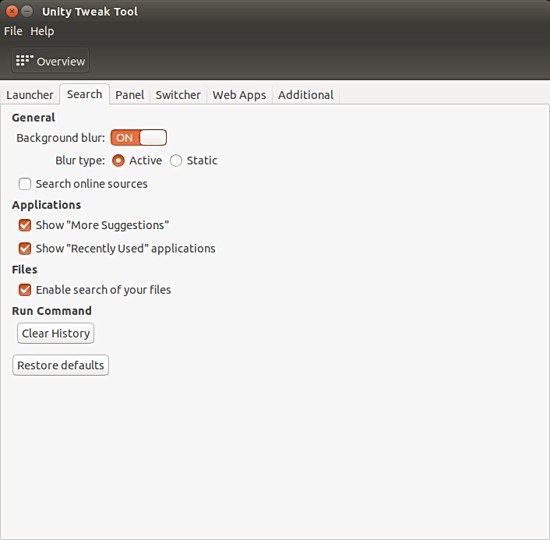
Task: Click the Blur type label
Action: click(x=80, y=161)
